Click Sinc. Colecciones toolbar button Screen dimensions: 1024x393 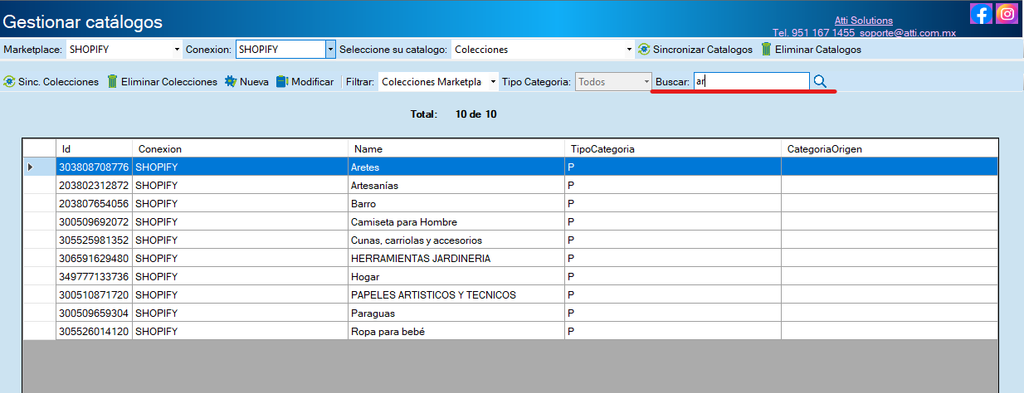point(51,82)
